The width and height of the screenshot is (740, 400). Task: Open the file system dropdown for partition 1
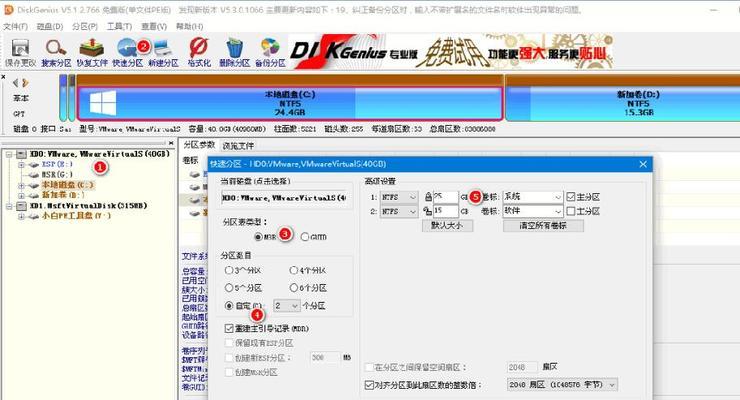399,197
